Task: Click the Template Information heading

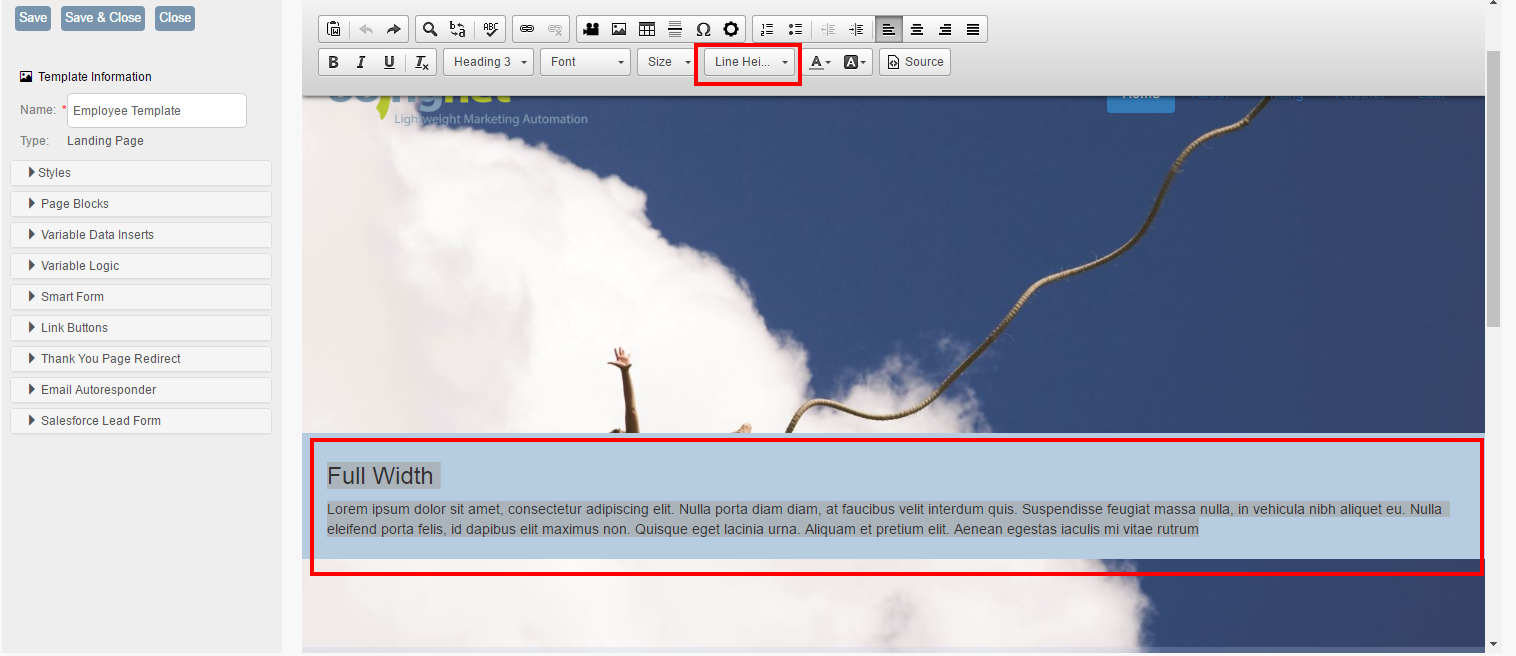Action: pyautogui.click(x=95, y=77)
